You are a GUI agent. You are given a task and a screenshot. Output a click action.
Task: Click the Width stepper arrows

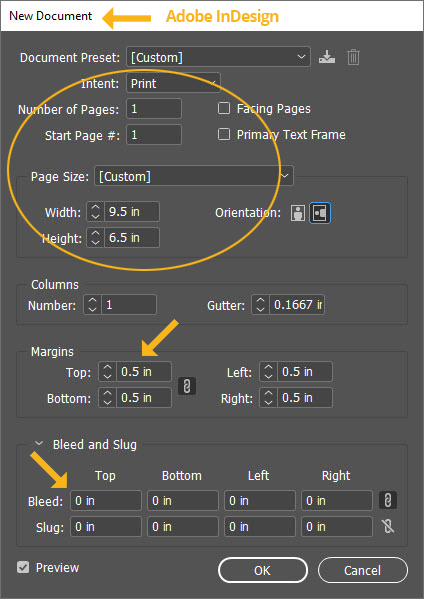[x=95, y=212]
